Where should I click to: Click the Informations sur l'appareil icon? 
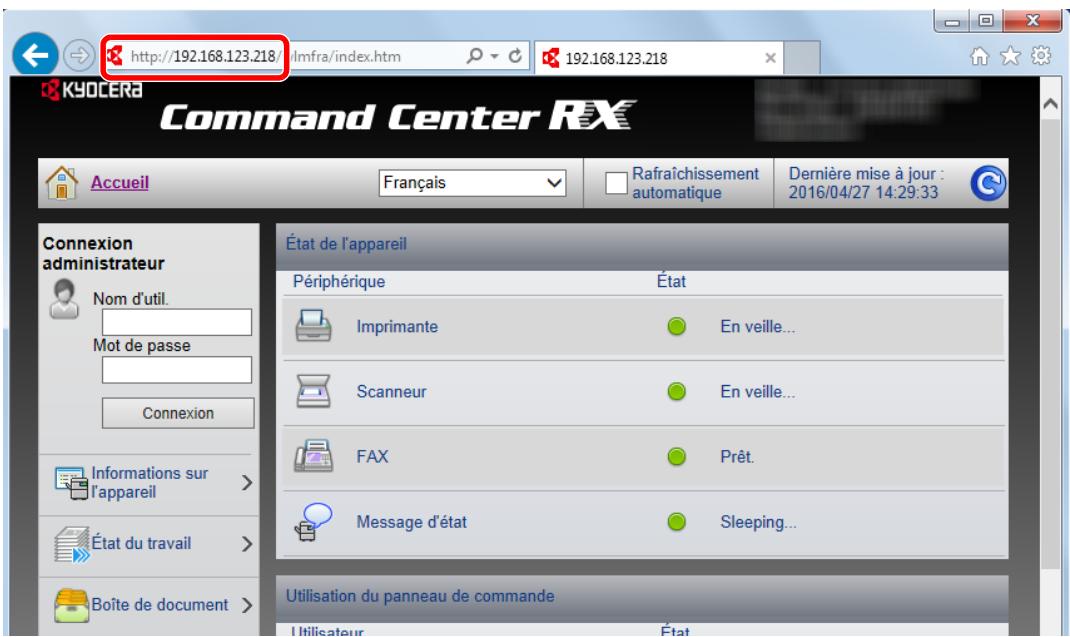click(x=72, y=483)
